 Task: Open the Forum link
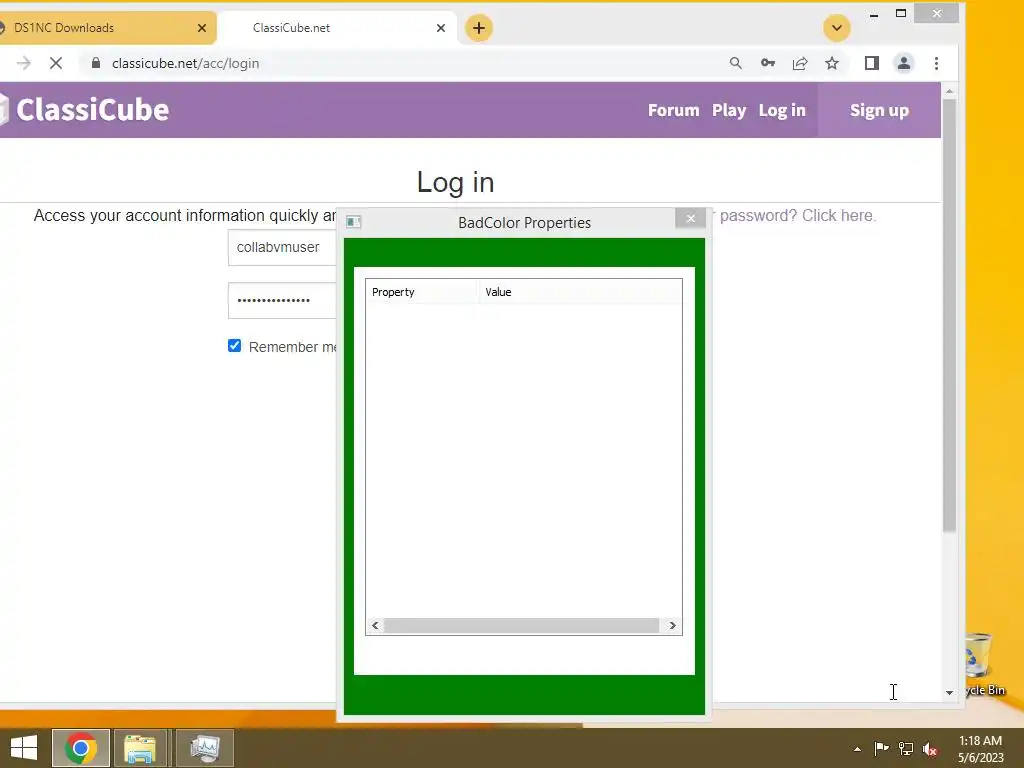[673, 110]
